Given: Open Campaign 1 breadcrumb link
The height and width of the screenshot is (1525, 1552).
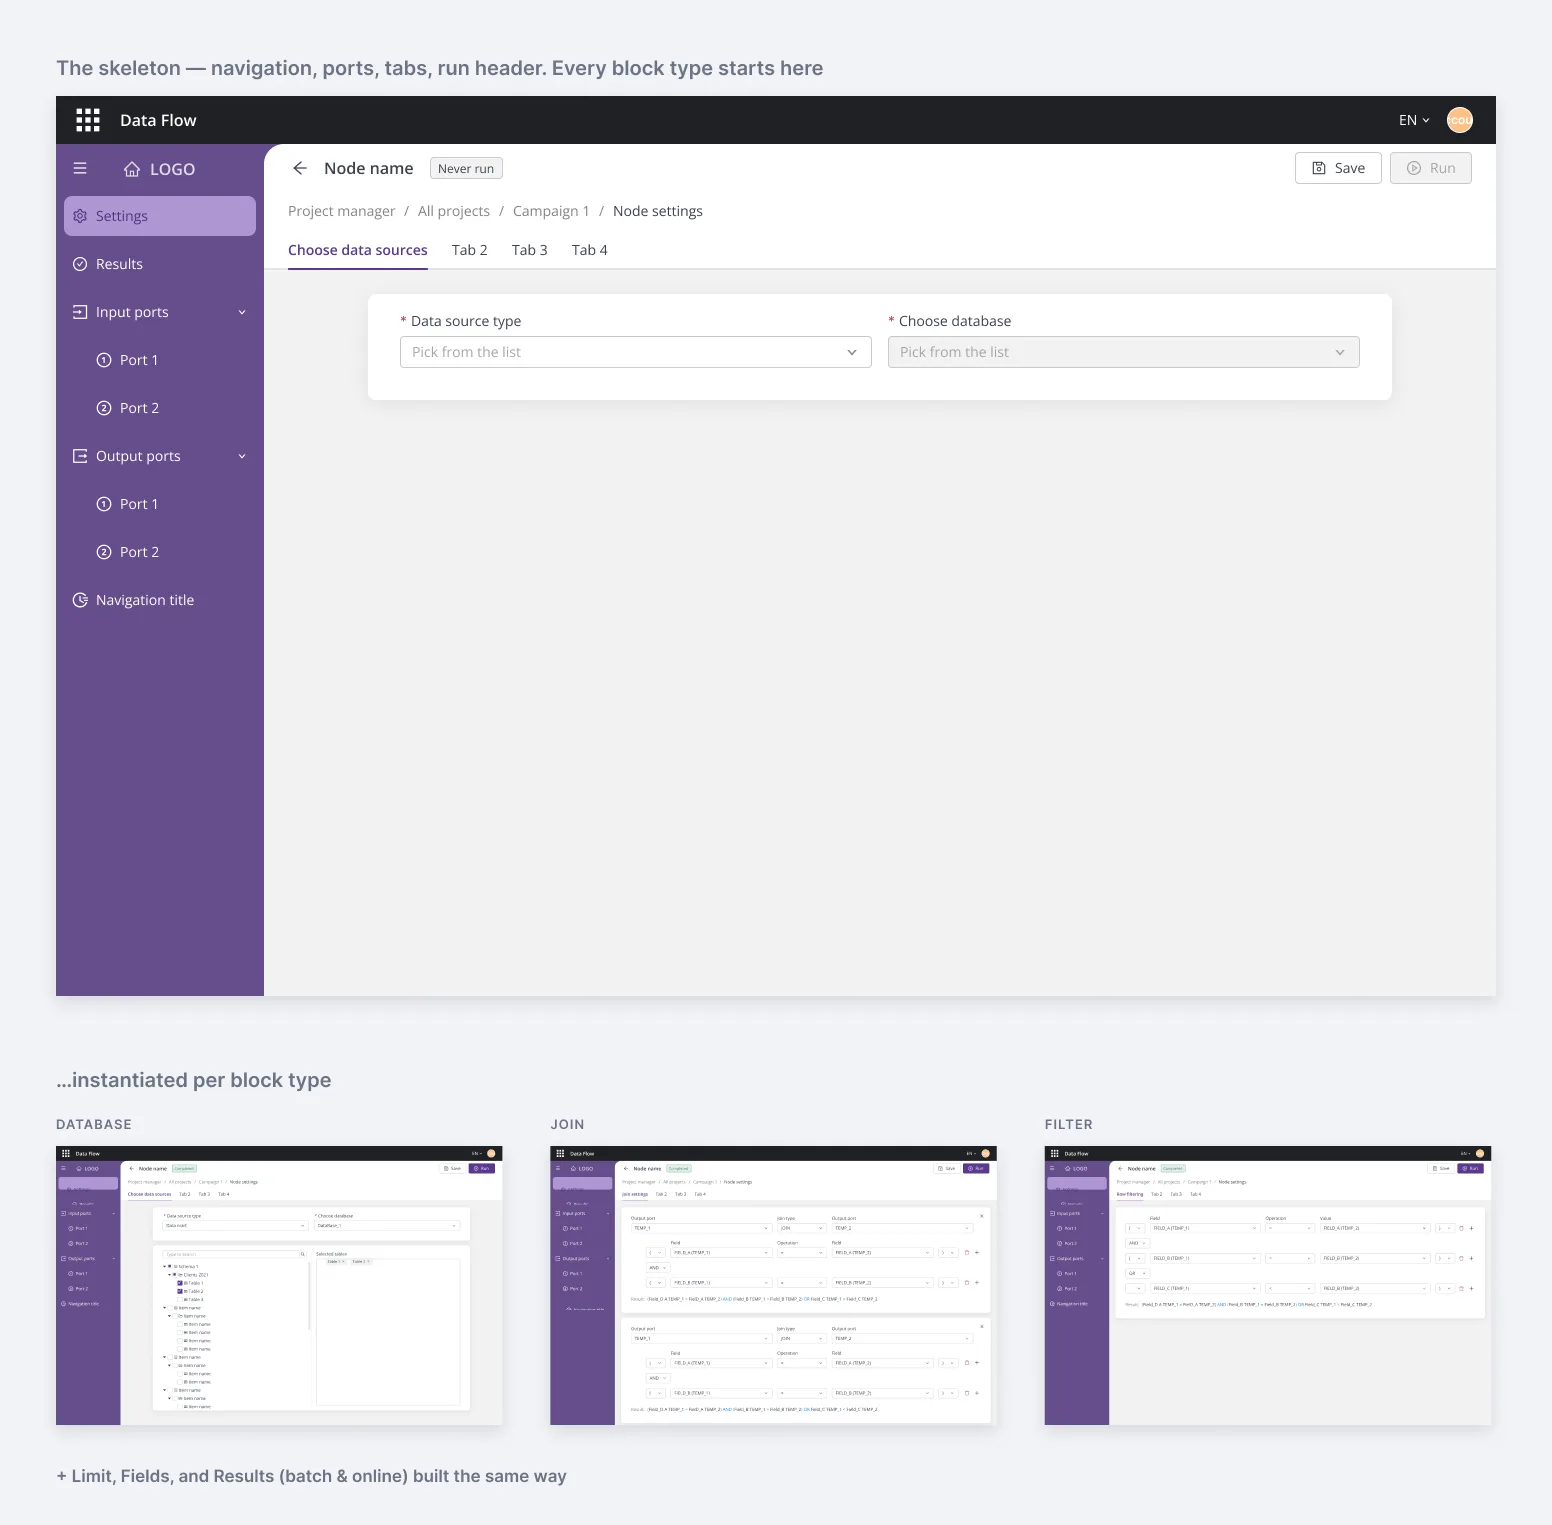Looking at the screenshot, I should click(x=551, y=211).
